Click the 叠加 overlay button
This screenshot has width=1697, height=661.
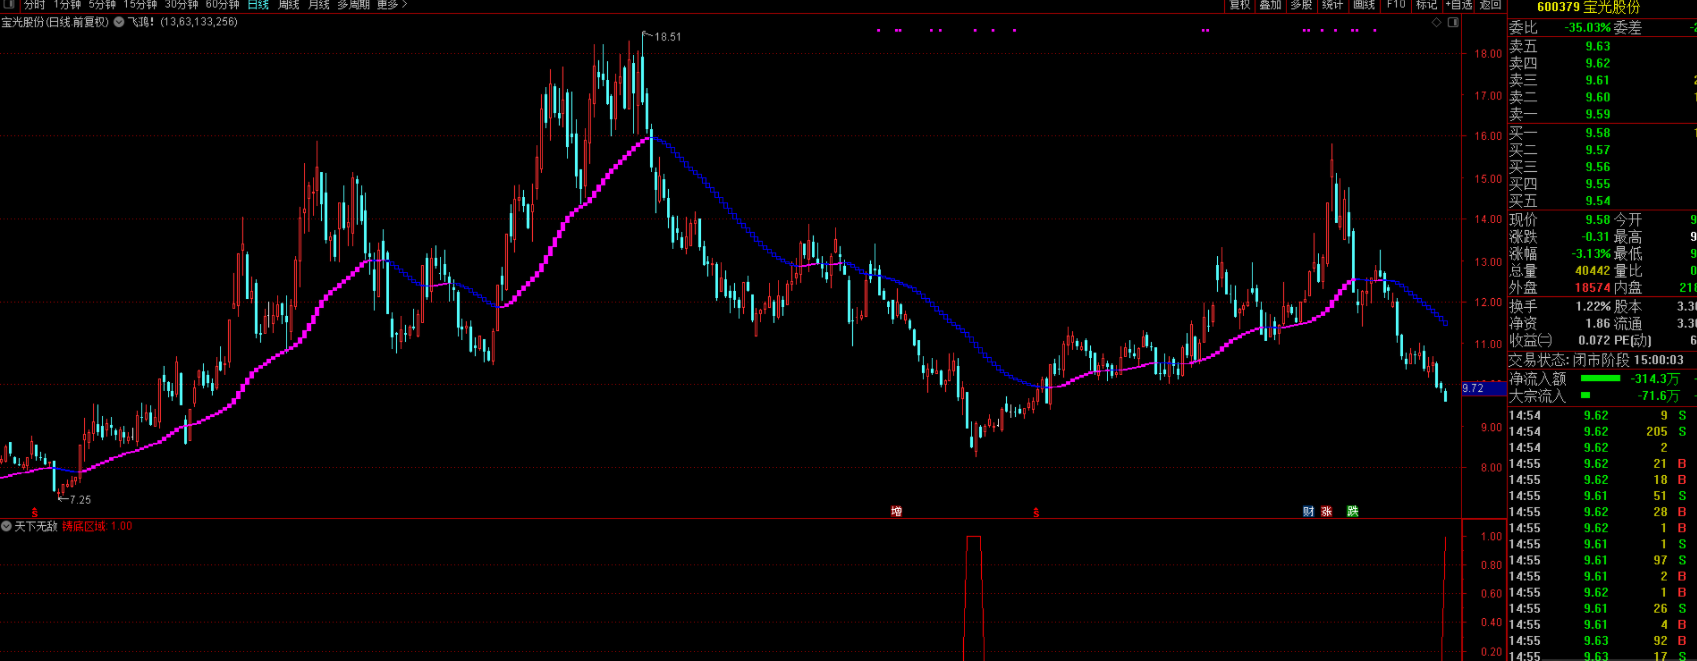coord(1270,5)
